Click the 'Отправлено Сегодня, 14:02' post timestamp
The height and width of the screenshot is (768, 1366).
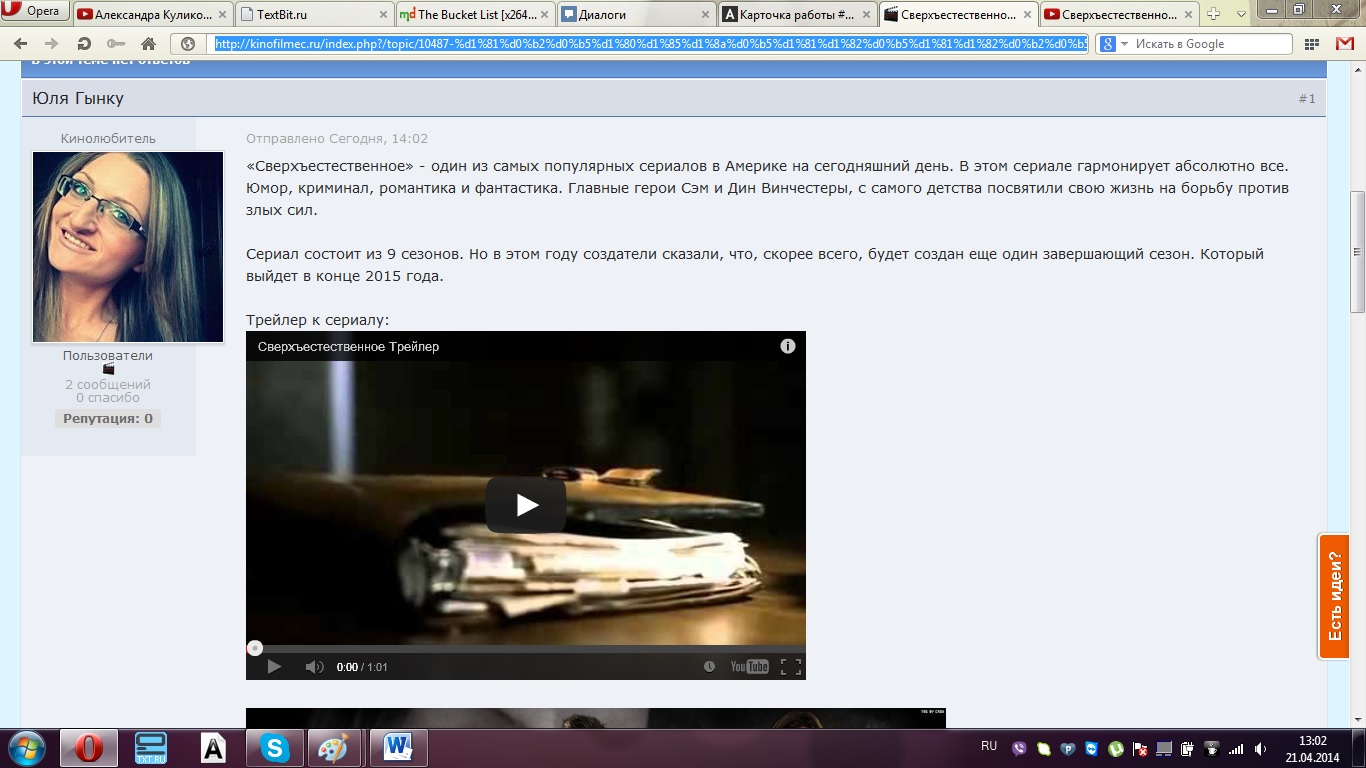coord(337,138)
